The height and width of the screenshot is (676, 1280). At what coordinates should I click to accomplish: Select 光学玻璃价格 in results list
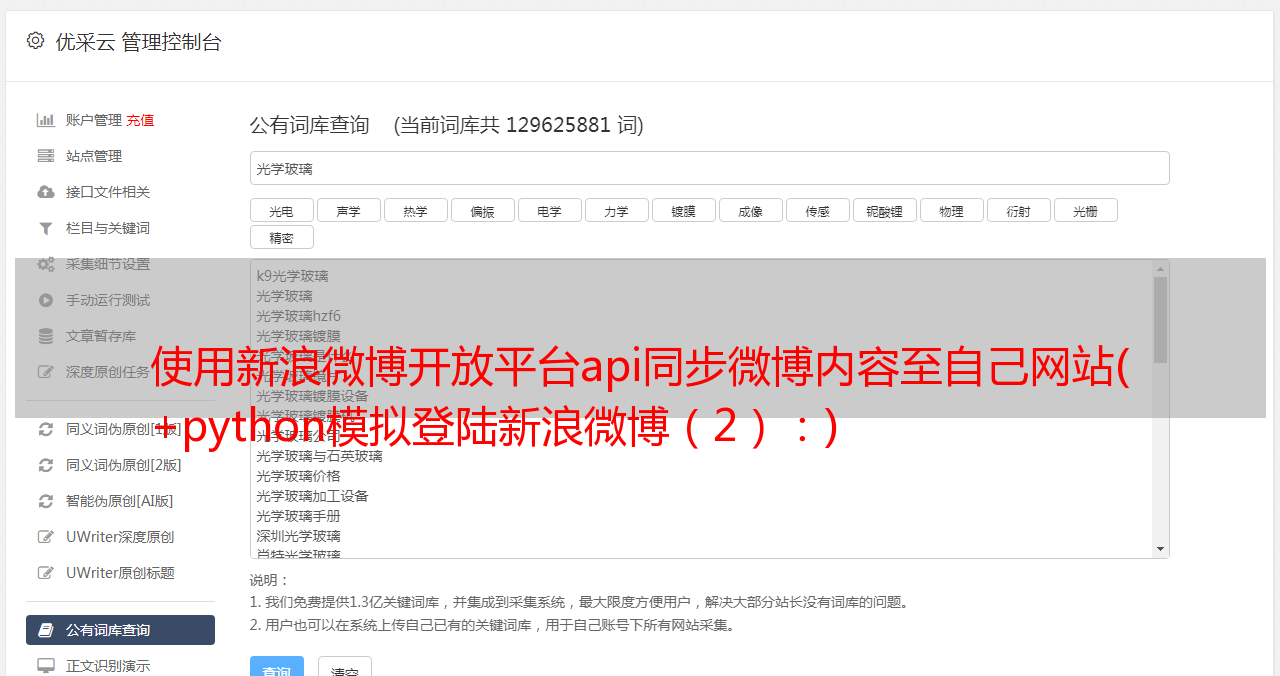coord(298,476)
